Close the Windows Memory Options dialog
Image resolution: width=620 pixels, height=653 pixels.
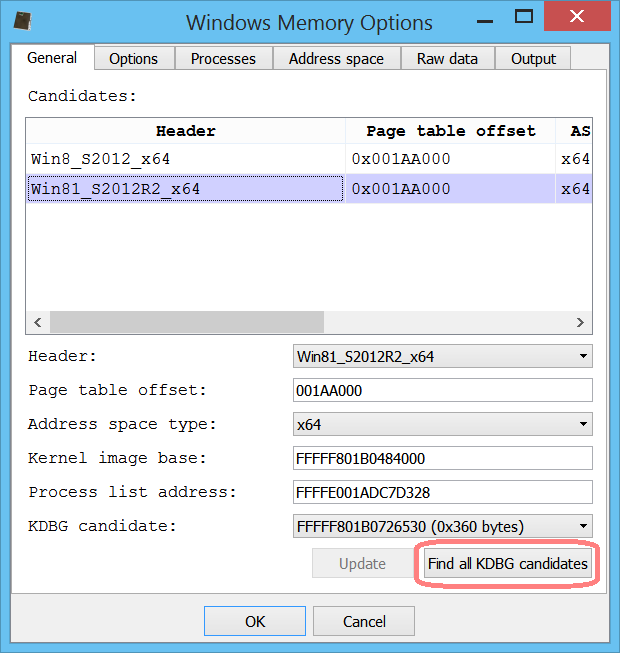[x=577, y=16]
